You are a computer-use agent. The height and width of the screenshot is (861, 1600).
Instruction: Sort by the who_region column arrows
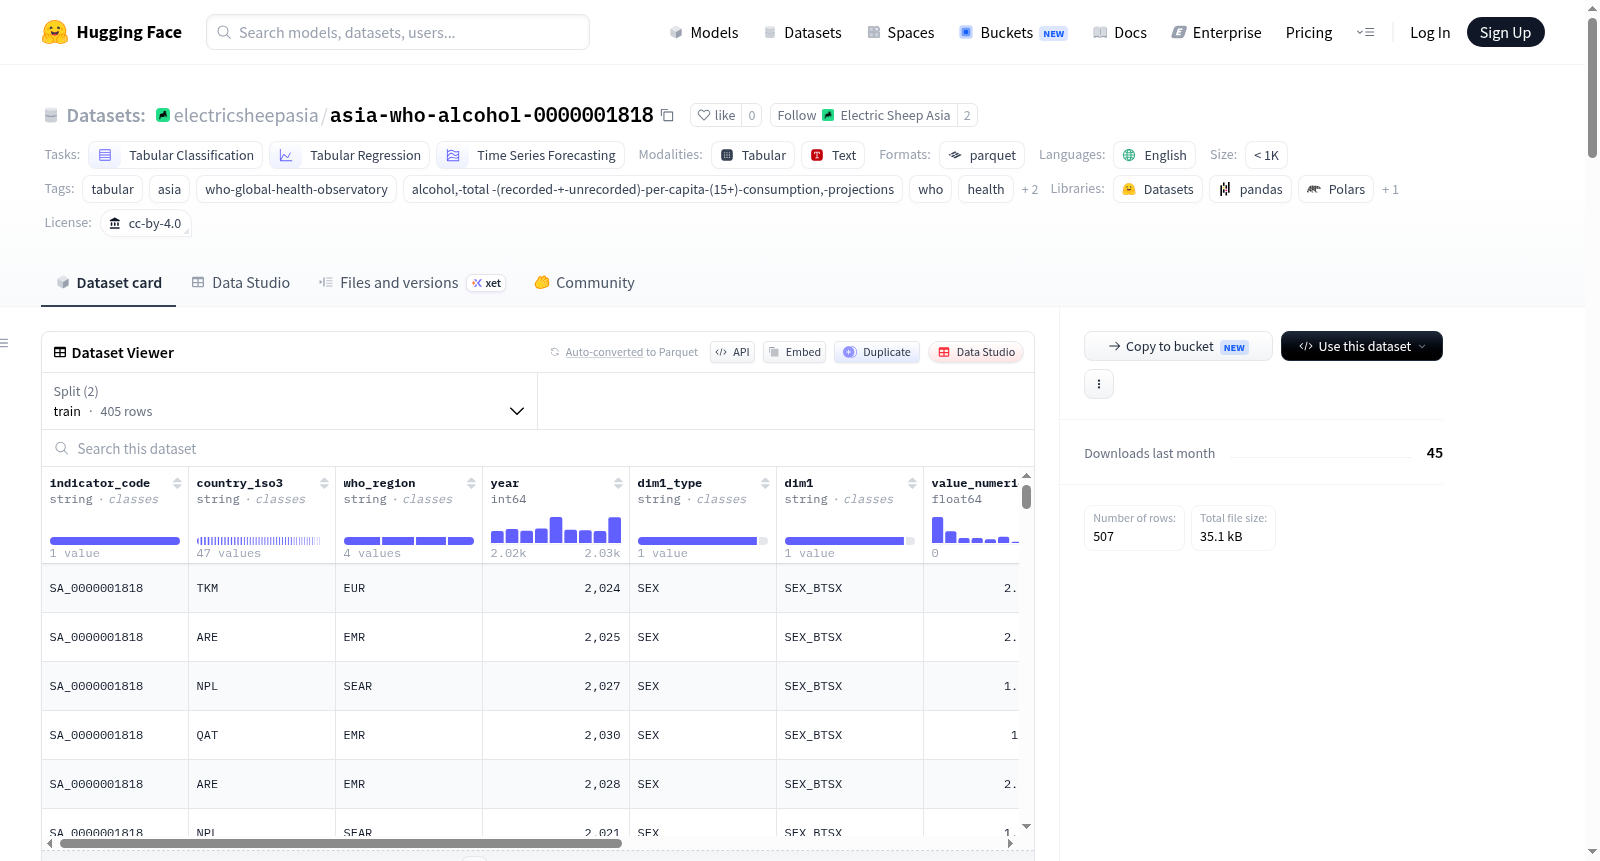[x=471, y=483]
